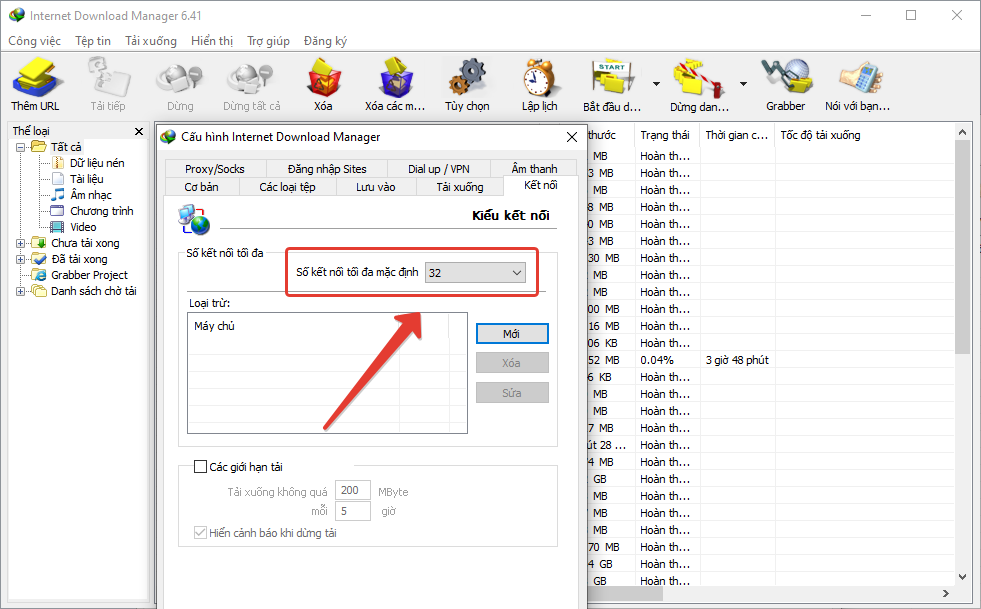981x609 pixels.
Task: Close the Thể loại categories panel
Action: pos(139,131)
